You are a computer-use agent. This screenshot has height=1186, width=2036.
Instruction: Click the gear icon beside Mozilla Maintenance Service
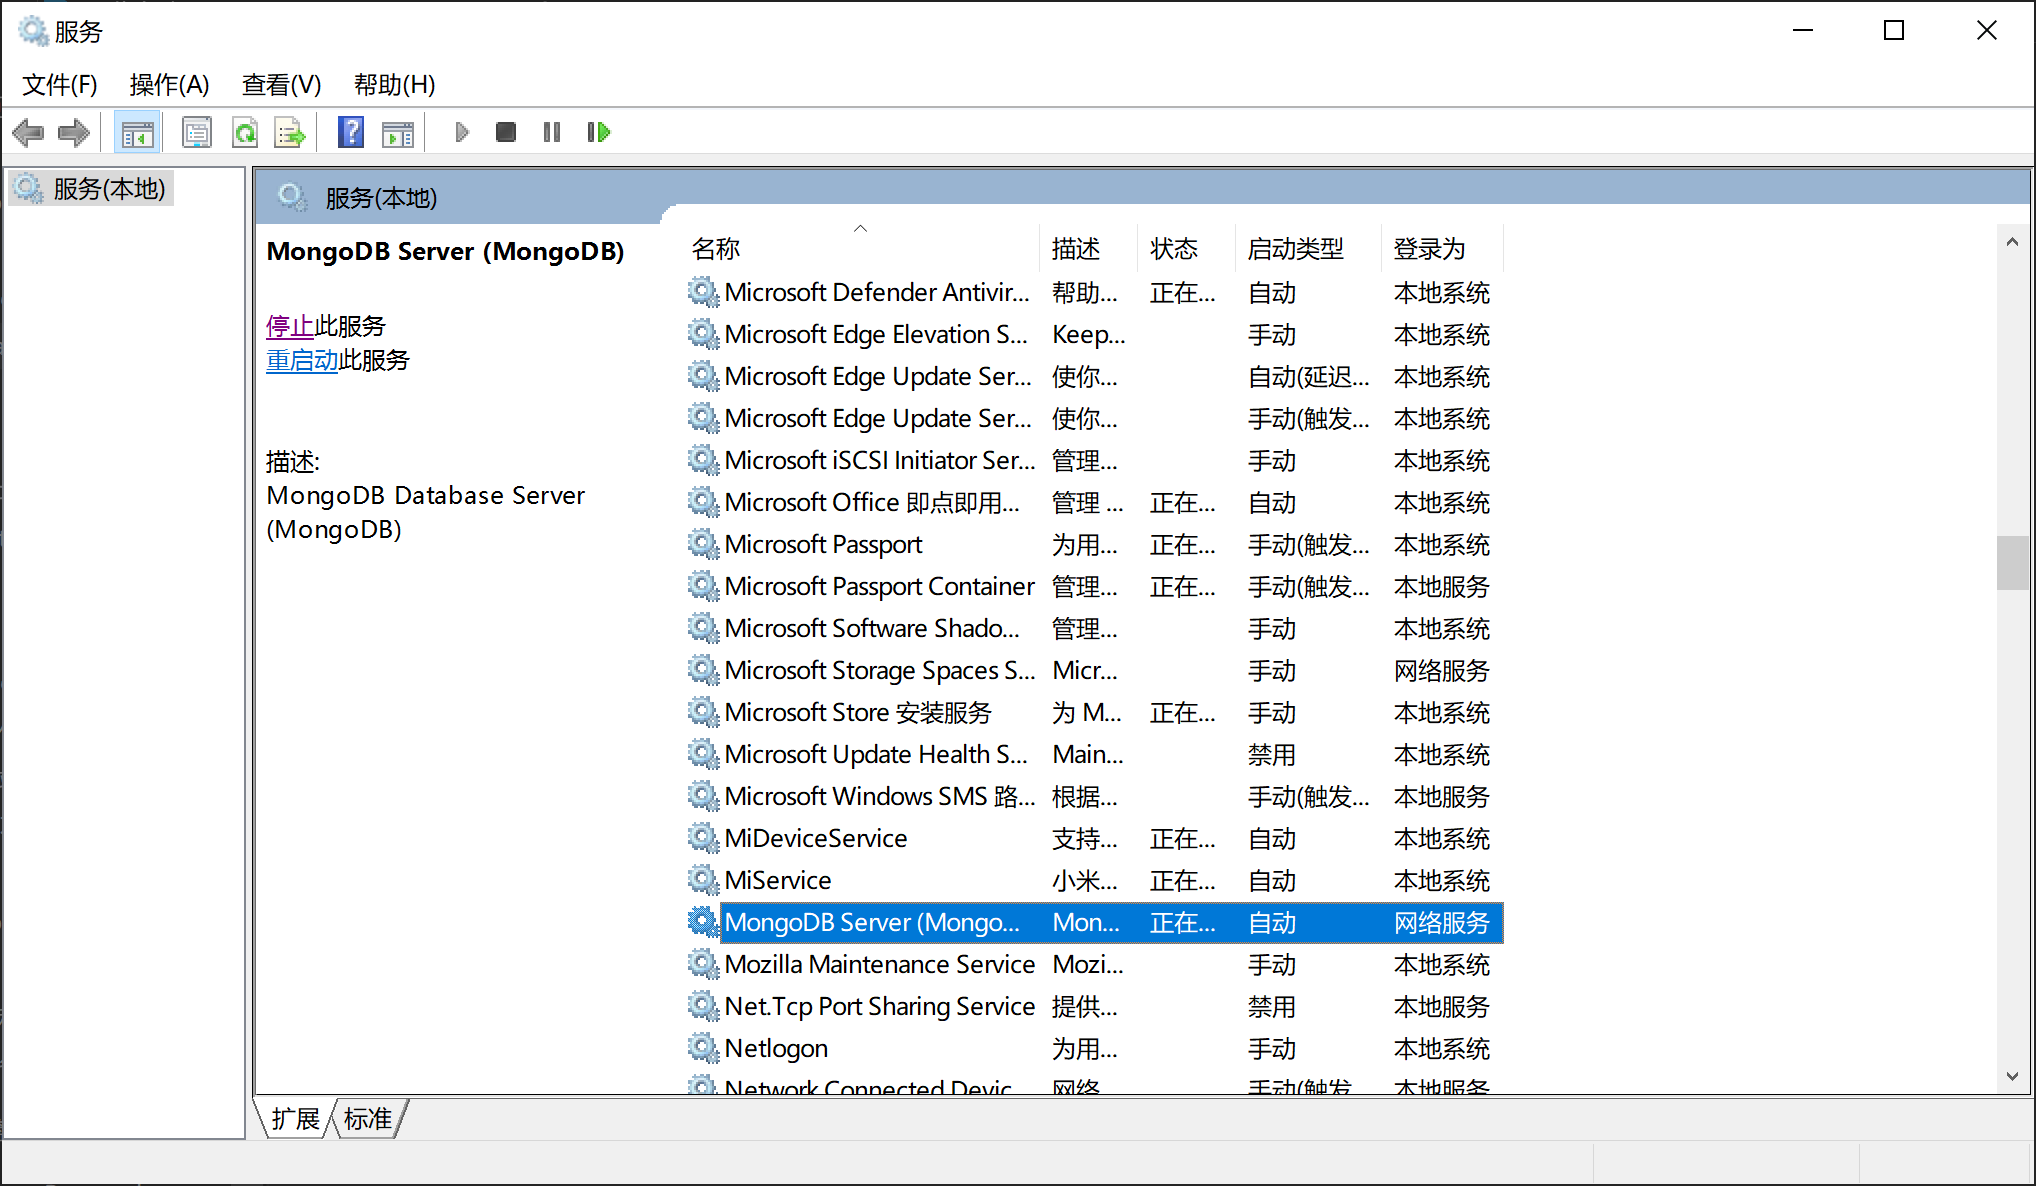pos(703,963)
